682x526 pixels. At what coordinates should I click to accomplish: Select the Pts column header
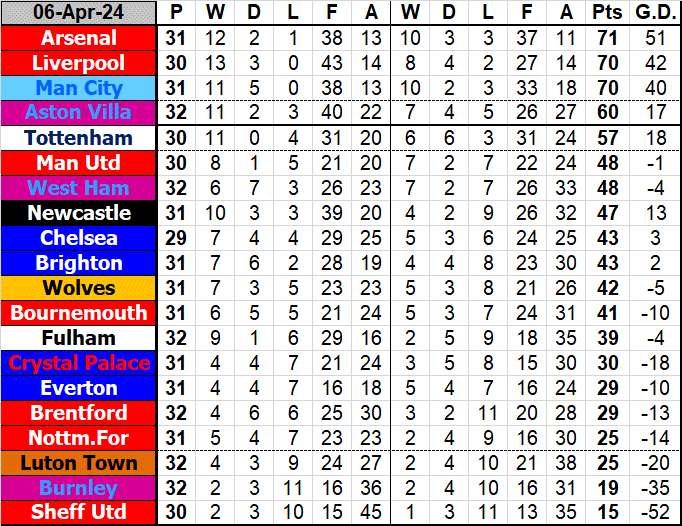pos(606,13)
